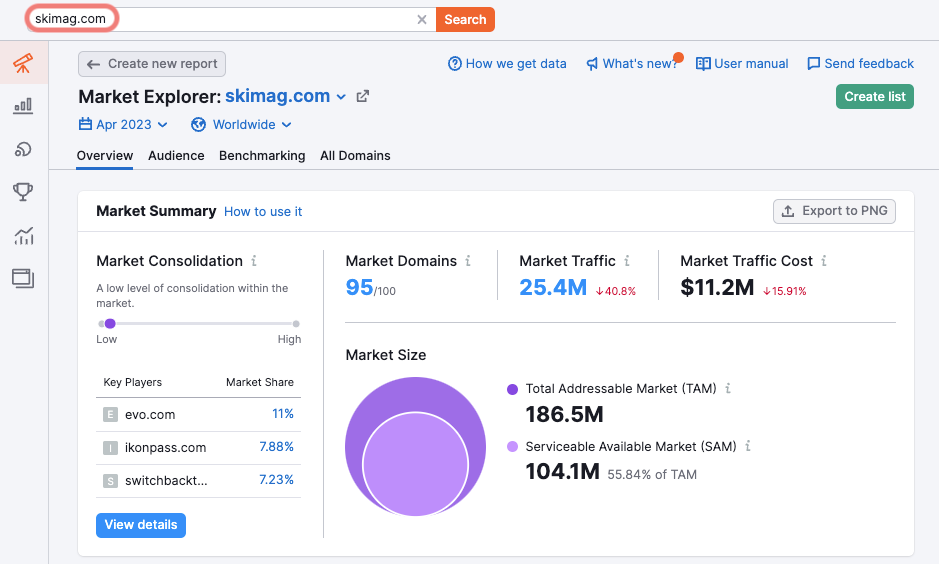Expand the skimag.com domain dropdown chevron
Viewport: 939px width, 564px height.
pos(341,97)
